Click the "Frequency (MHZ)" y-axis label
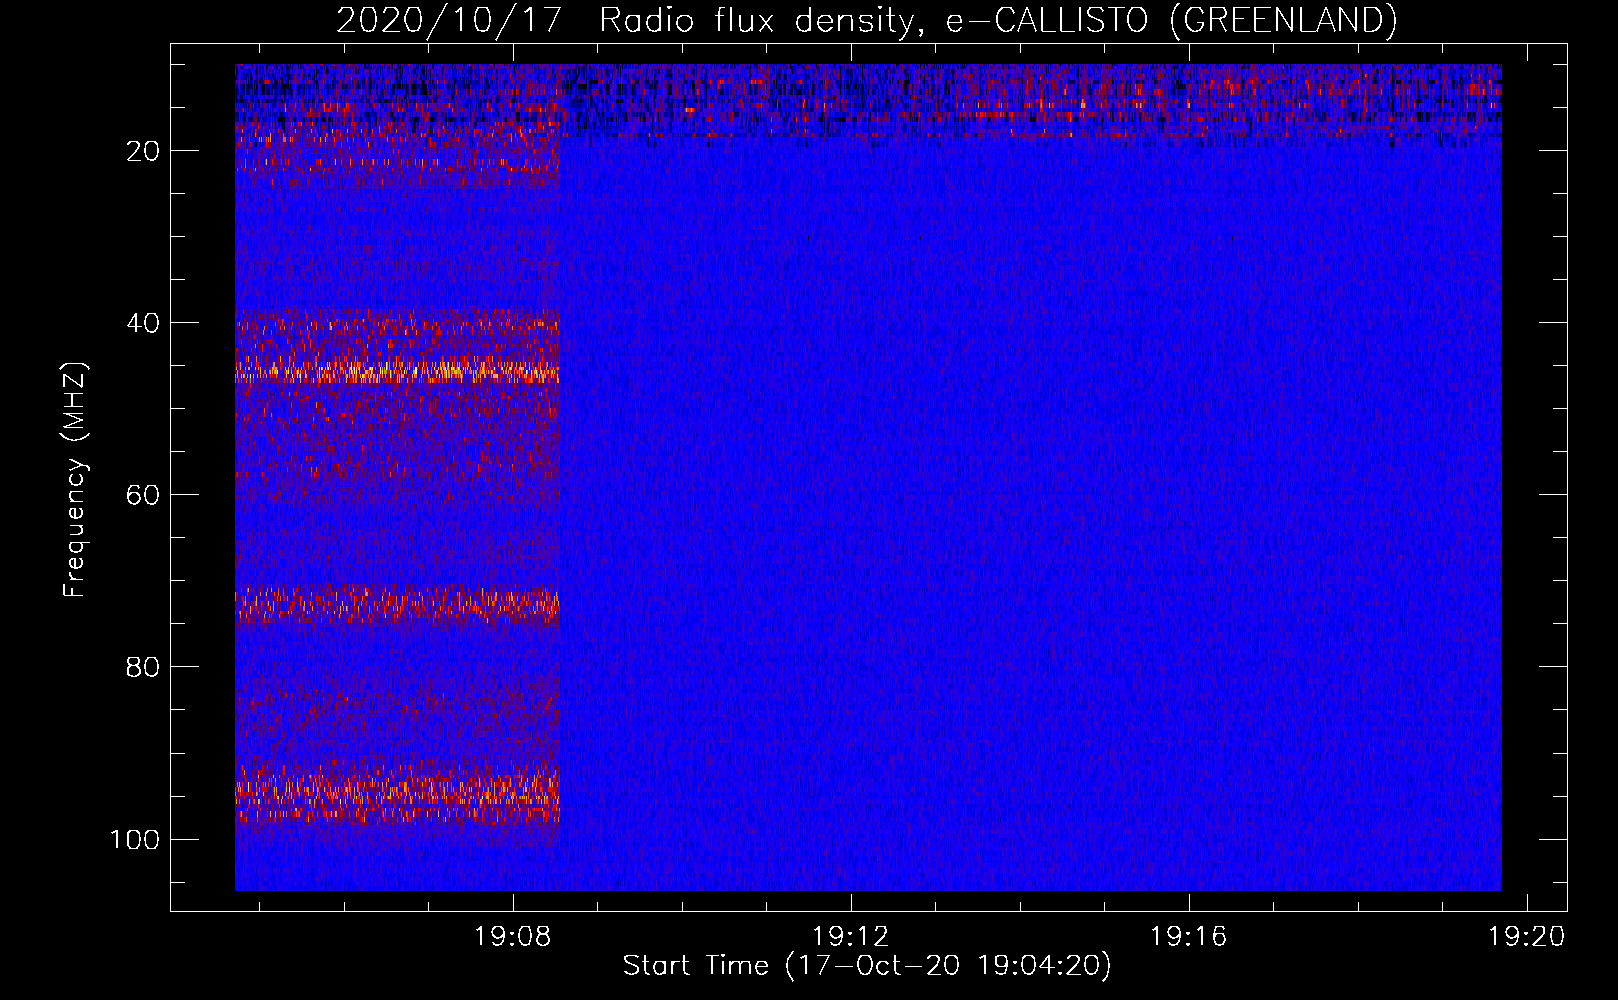1618x1000 pixels. click(x=75, y=480)
